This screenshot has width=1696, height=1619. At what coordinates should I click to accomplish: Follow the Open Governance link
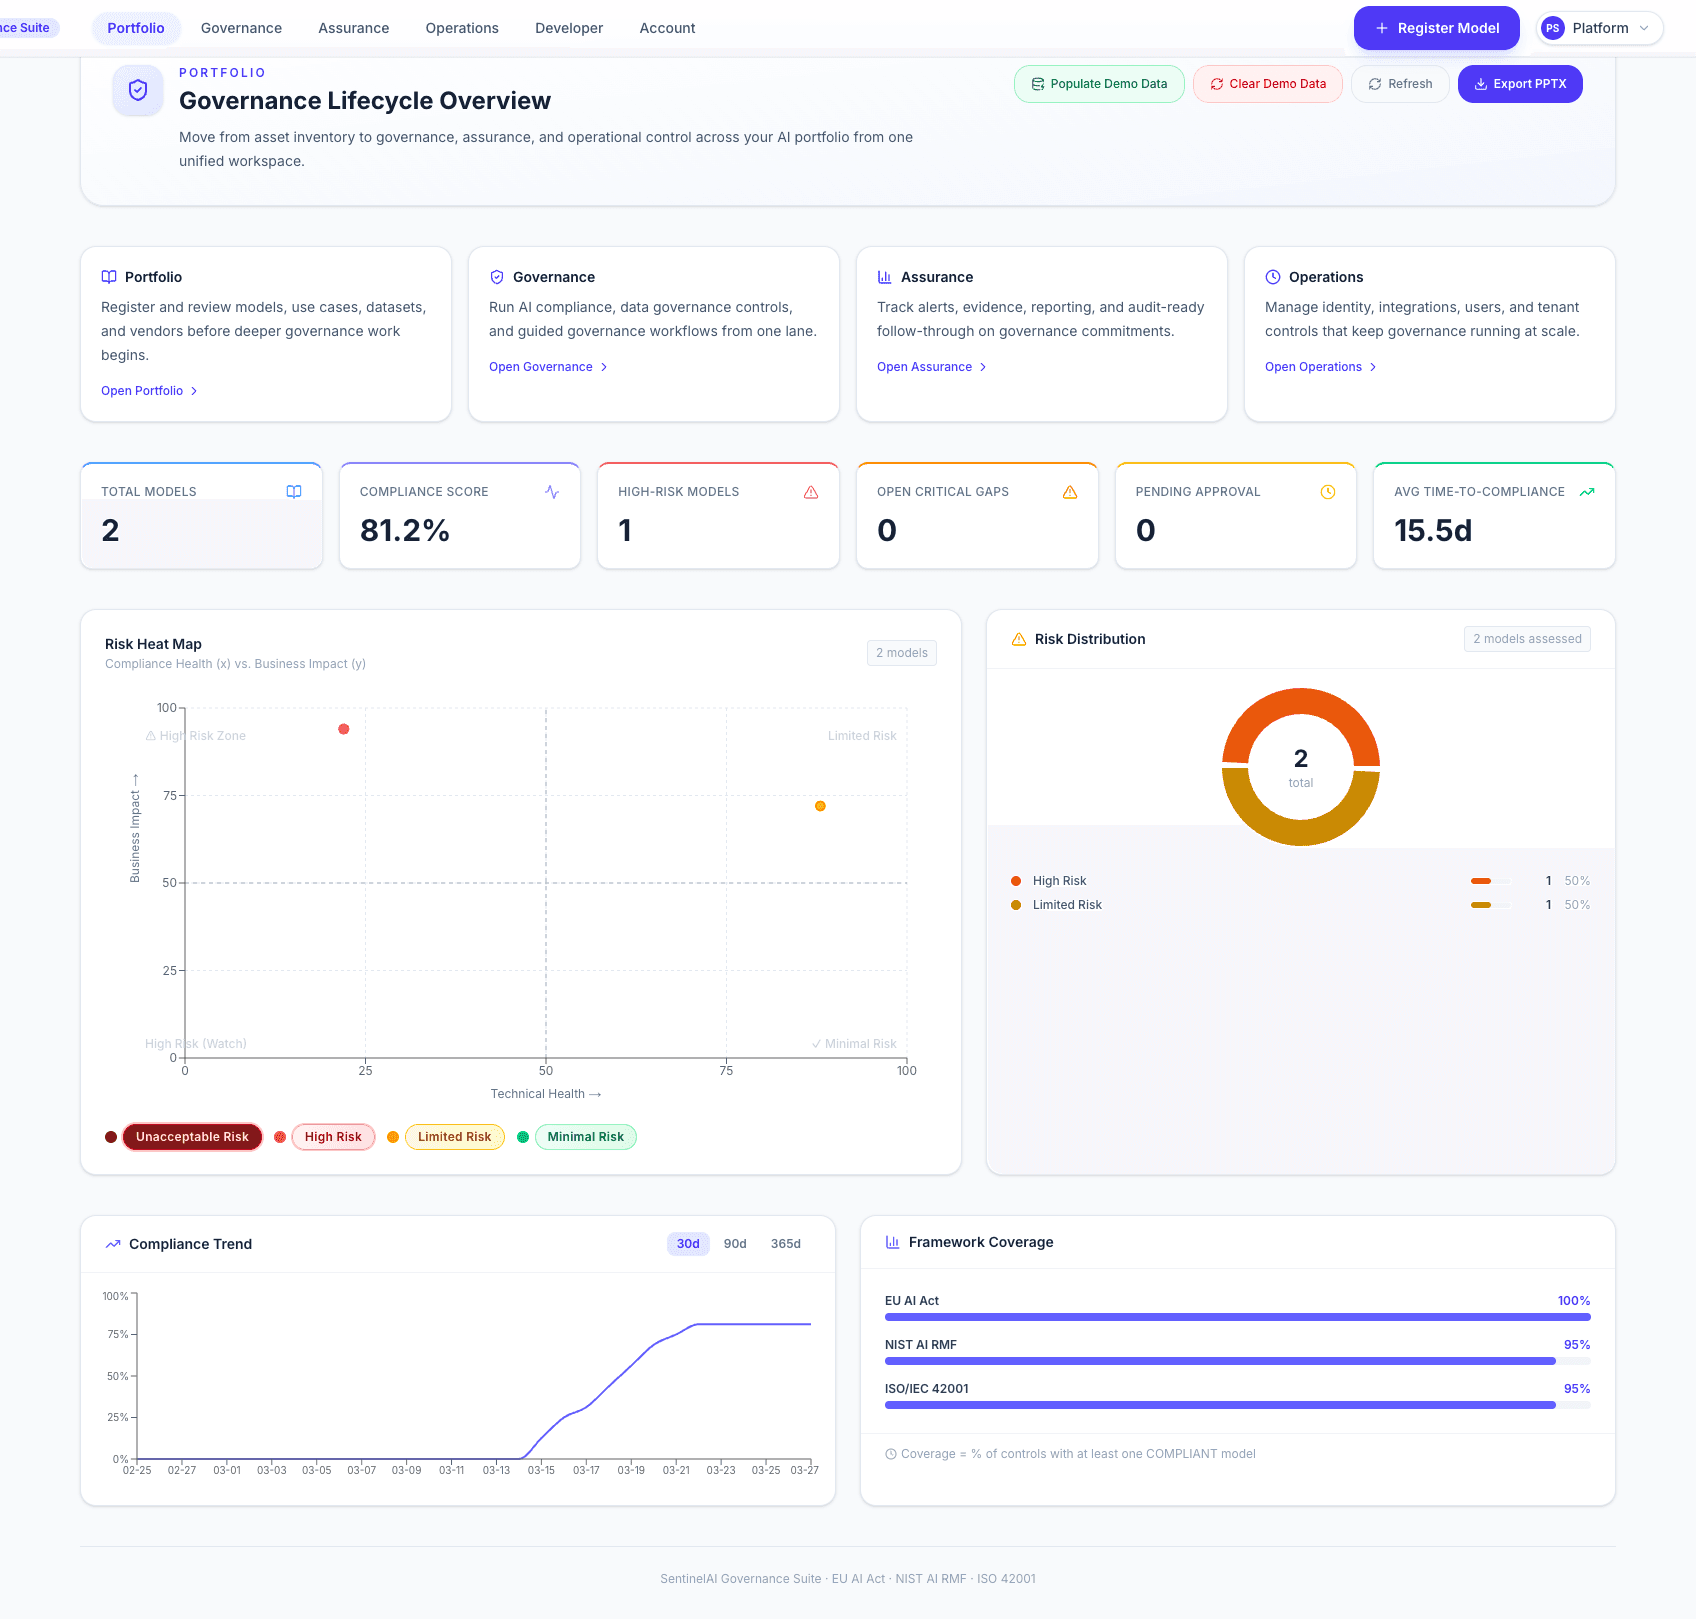pyautogui.click(x=548, y=367)
